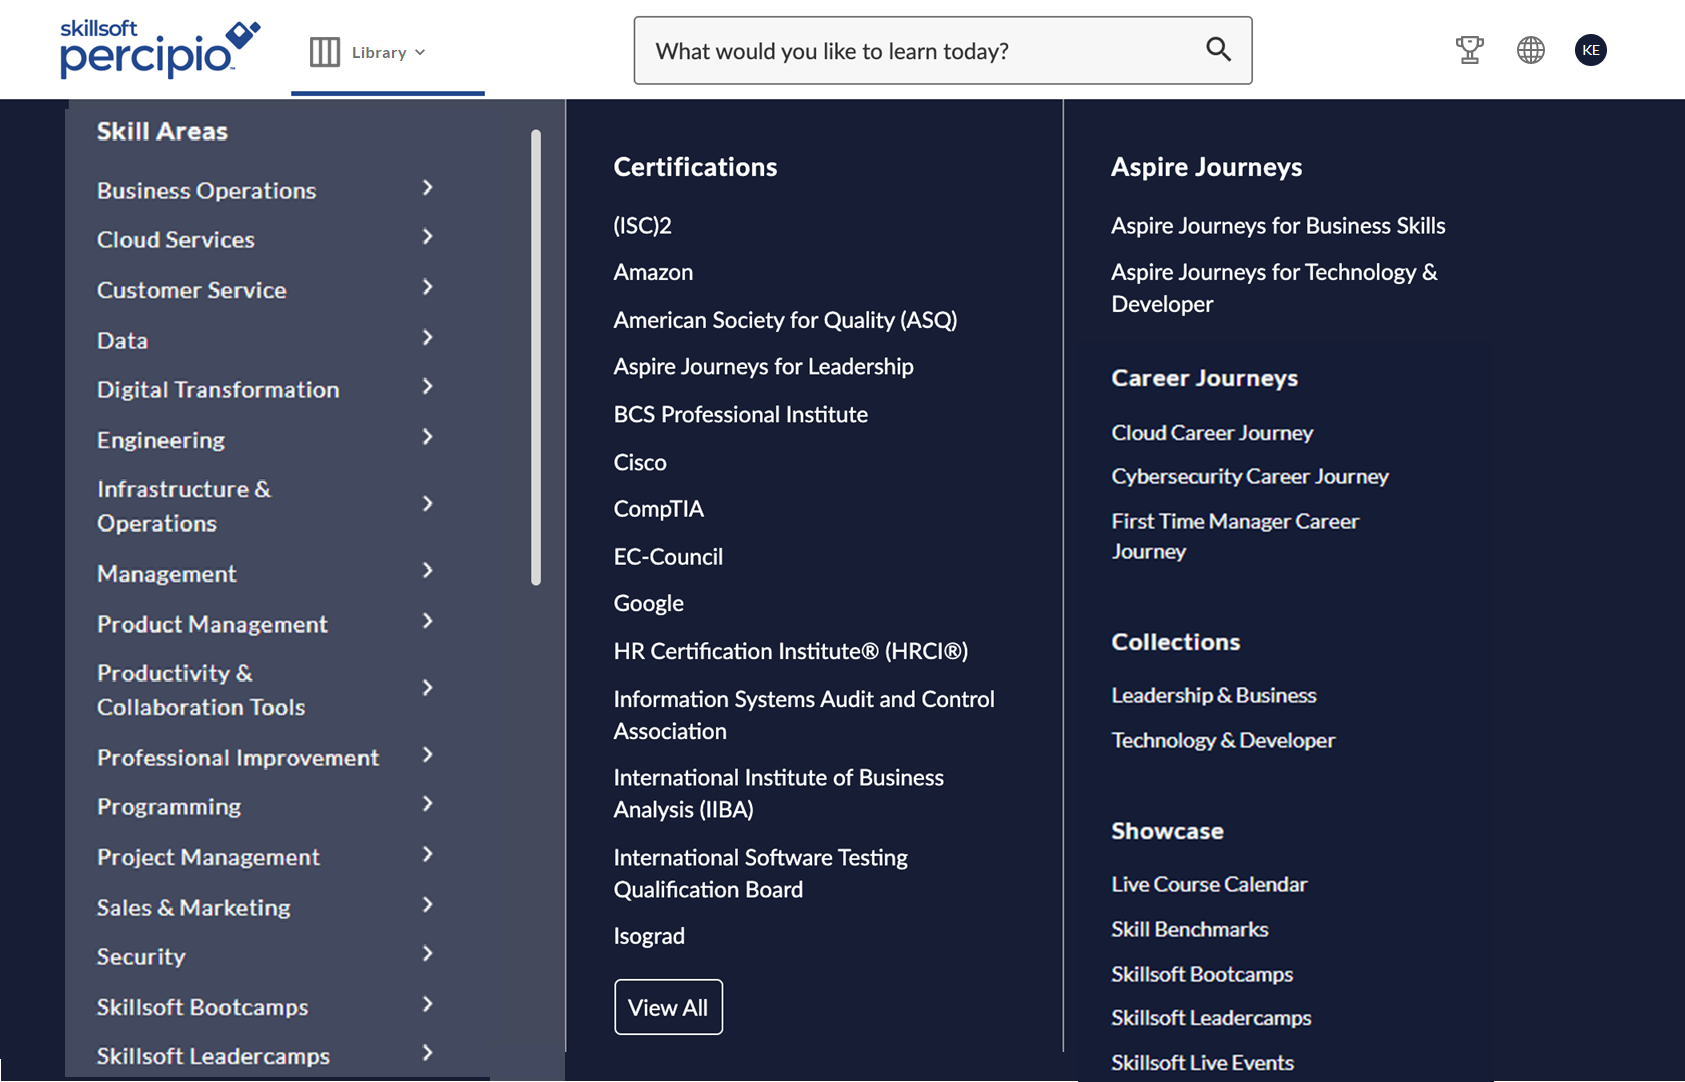Click the Skillsoft Percipio logo
1685x1082 pixels.
point(160,48)
